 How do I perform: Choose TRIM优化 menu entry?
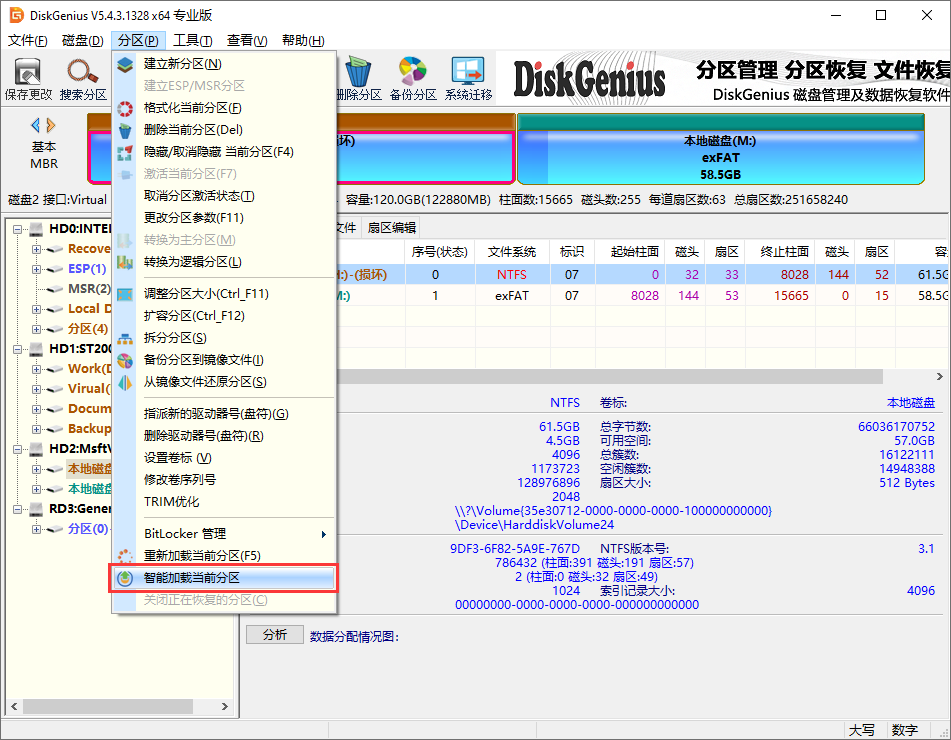(223, 502)
